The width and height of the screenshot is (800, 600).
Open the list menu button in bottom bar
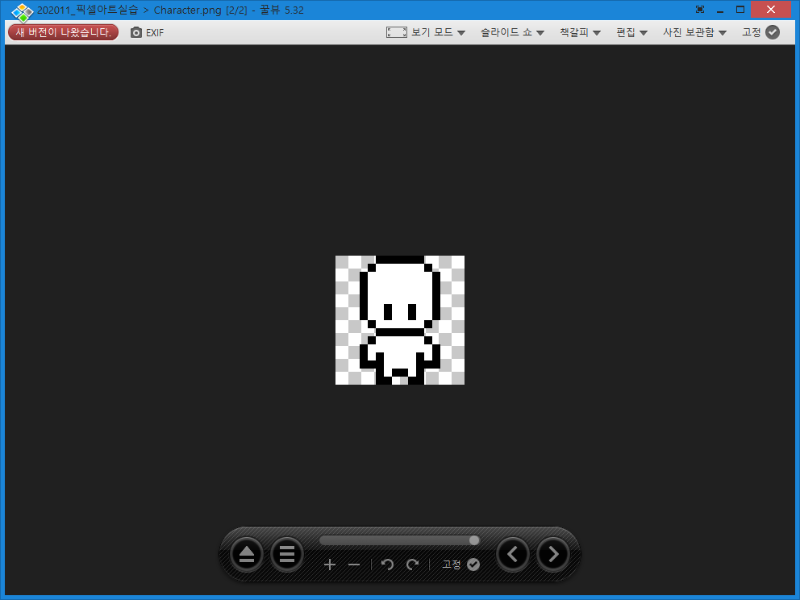tap(287, 554)
